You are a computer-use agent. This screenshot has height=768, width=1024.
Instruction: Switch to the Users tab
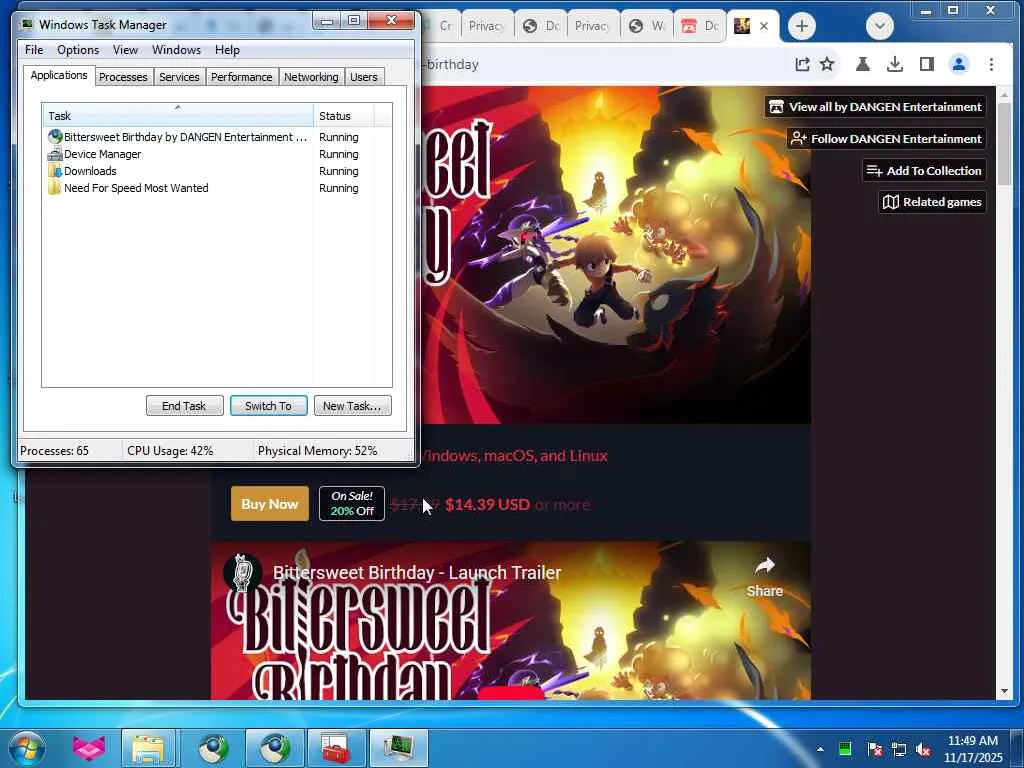tap(364, 77)
